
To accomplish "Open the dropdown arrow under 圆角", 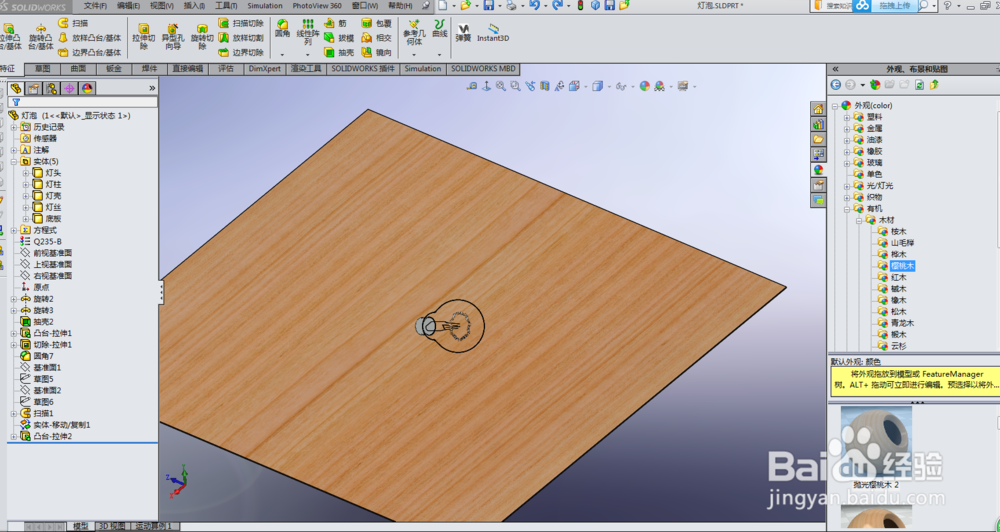I will 282,55.
